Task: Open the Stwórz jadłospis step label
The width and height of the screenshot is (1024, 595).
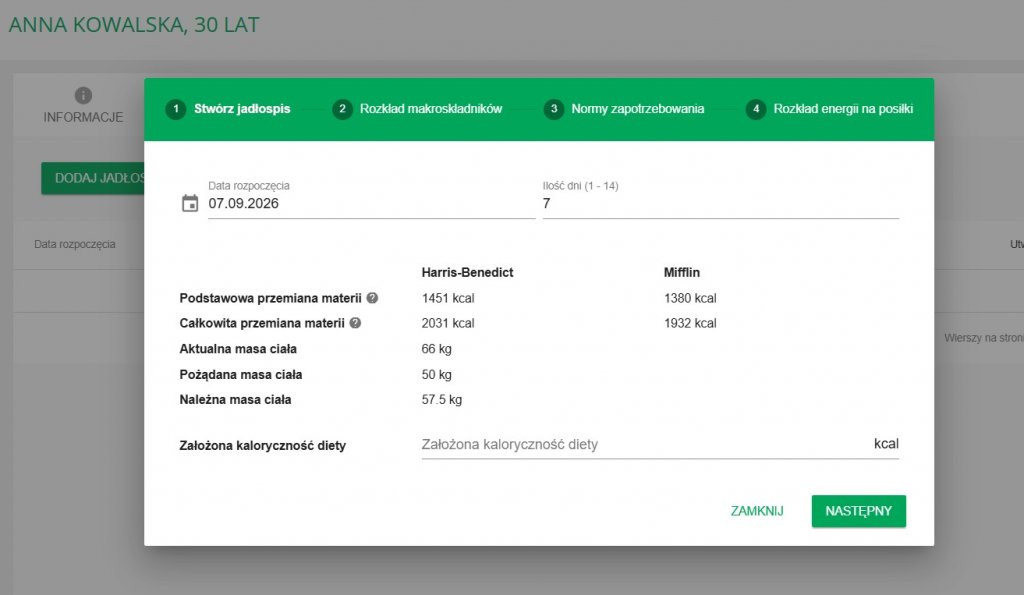Action: (242, 109)
